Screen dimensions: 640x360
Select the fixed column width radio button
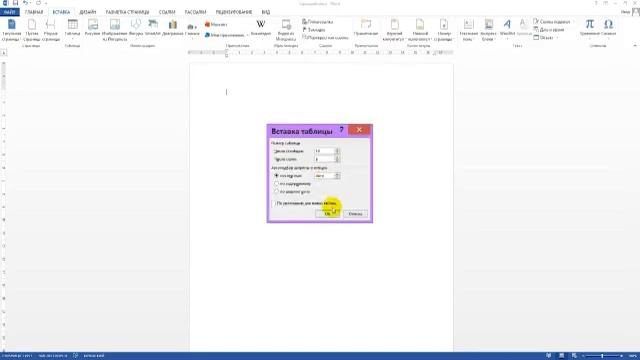pyautogui.click(x=276, y=176)
